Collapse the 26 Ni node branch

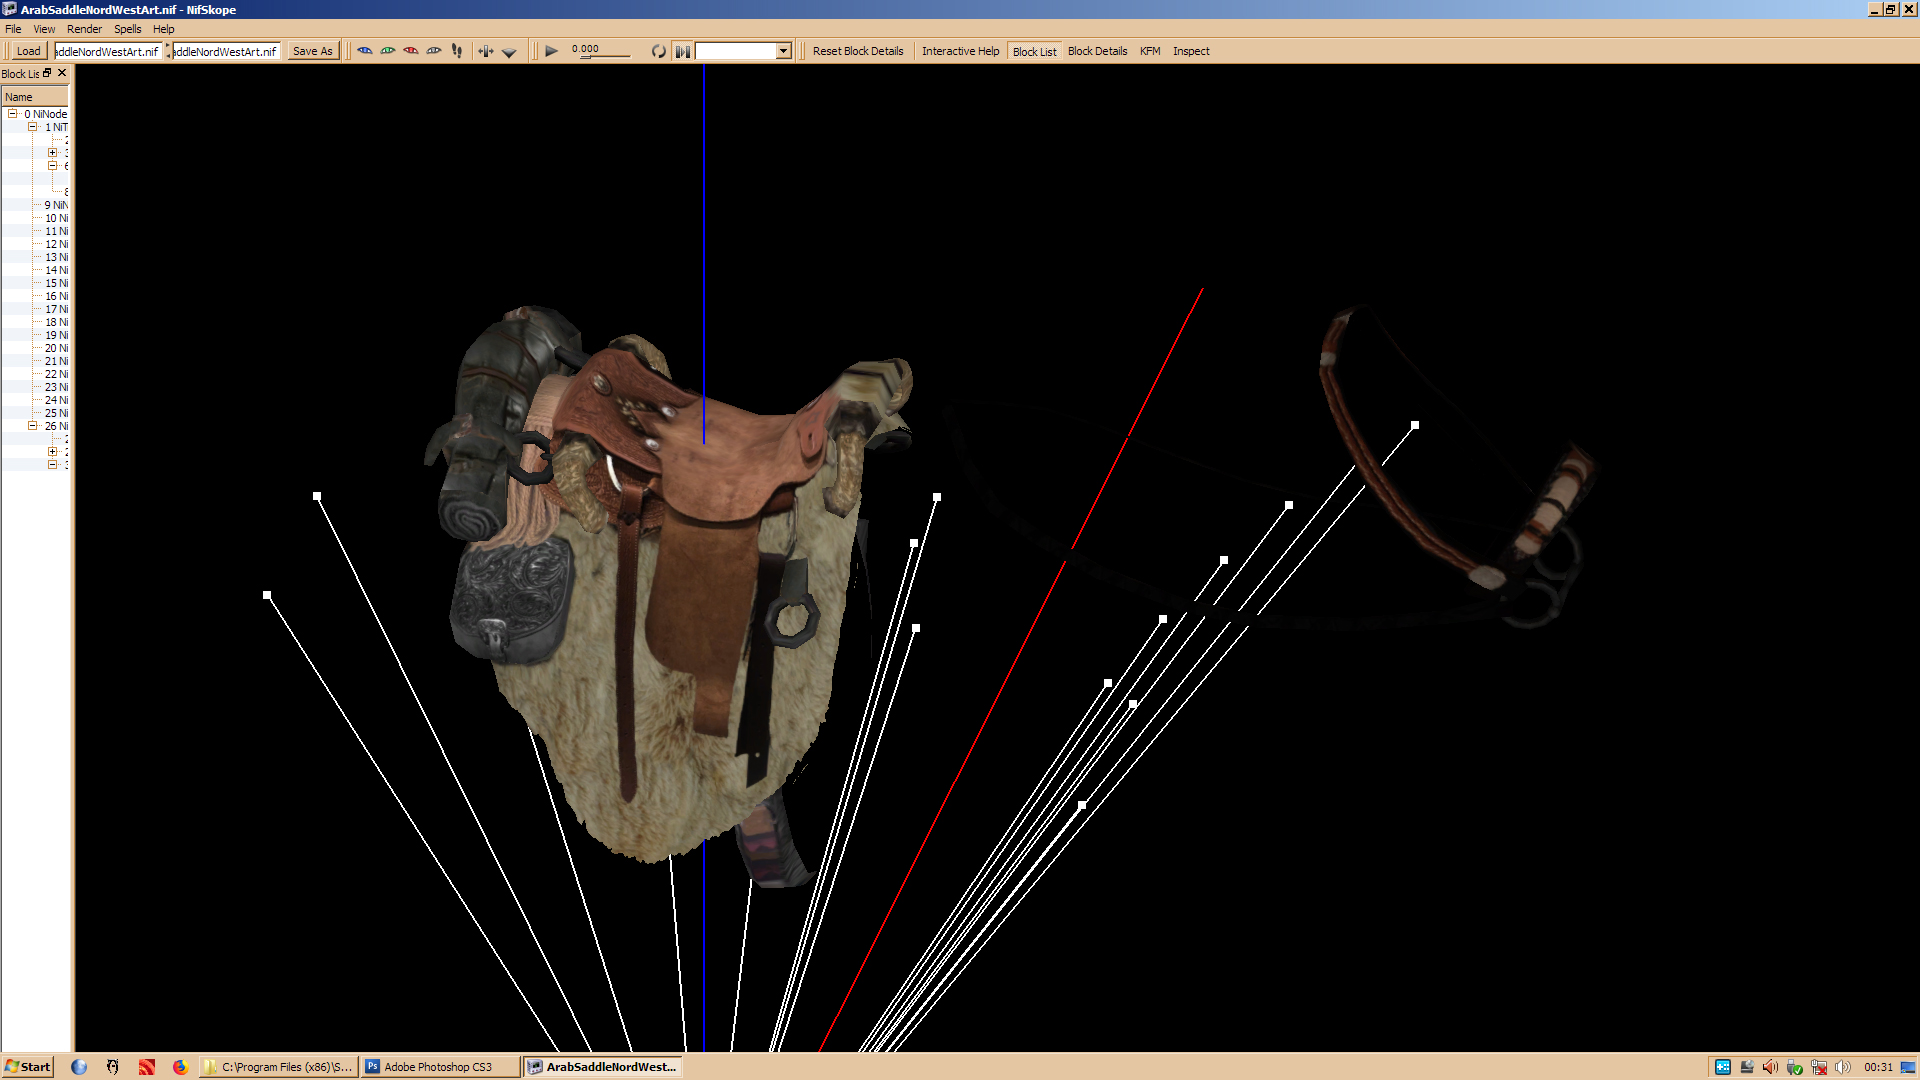pyautogui.click(x=33, y=426)
